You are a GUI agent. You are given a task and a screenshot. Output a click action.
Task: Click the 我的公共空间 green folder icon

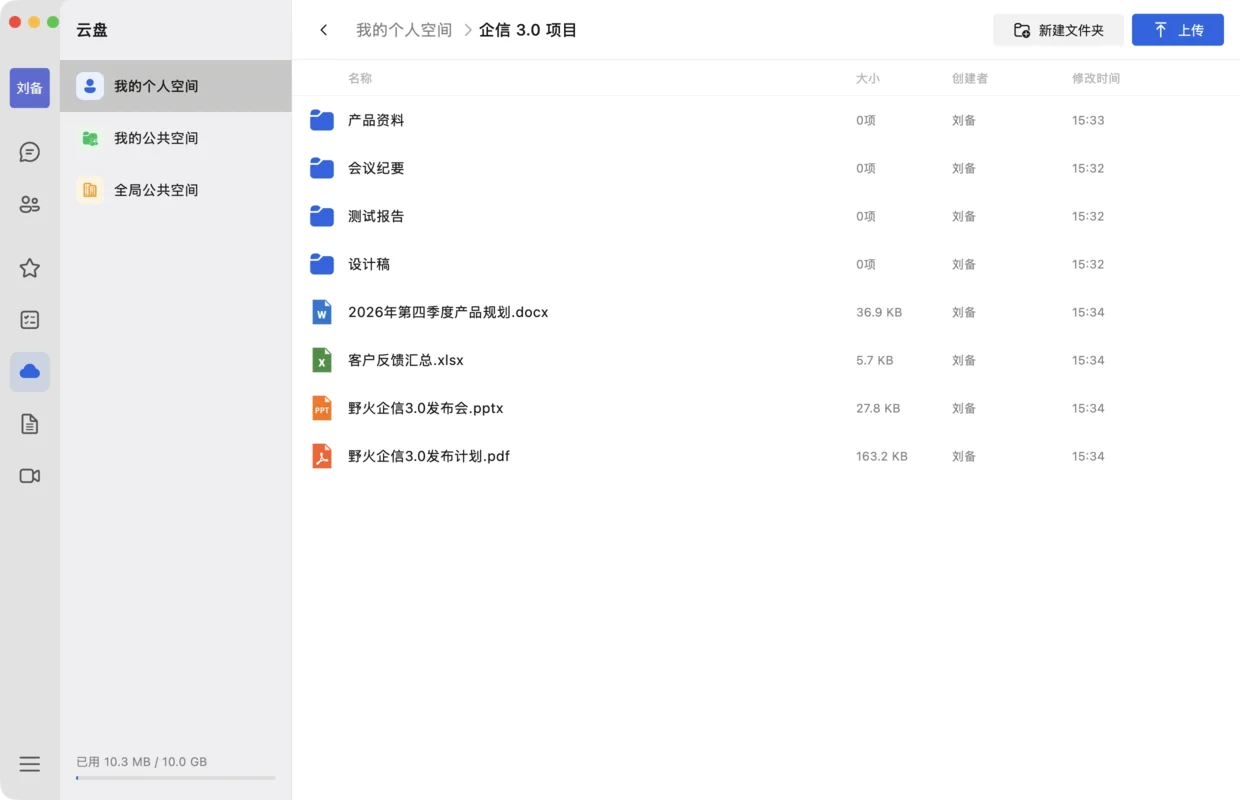[x=90, y=138]
